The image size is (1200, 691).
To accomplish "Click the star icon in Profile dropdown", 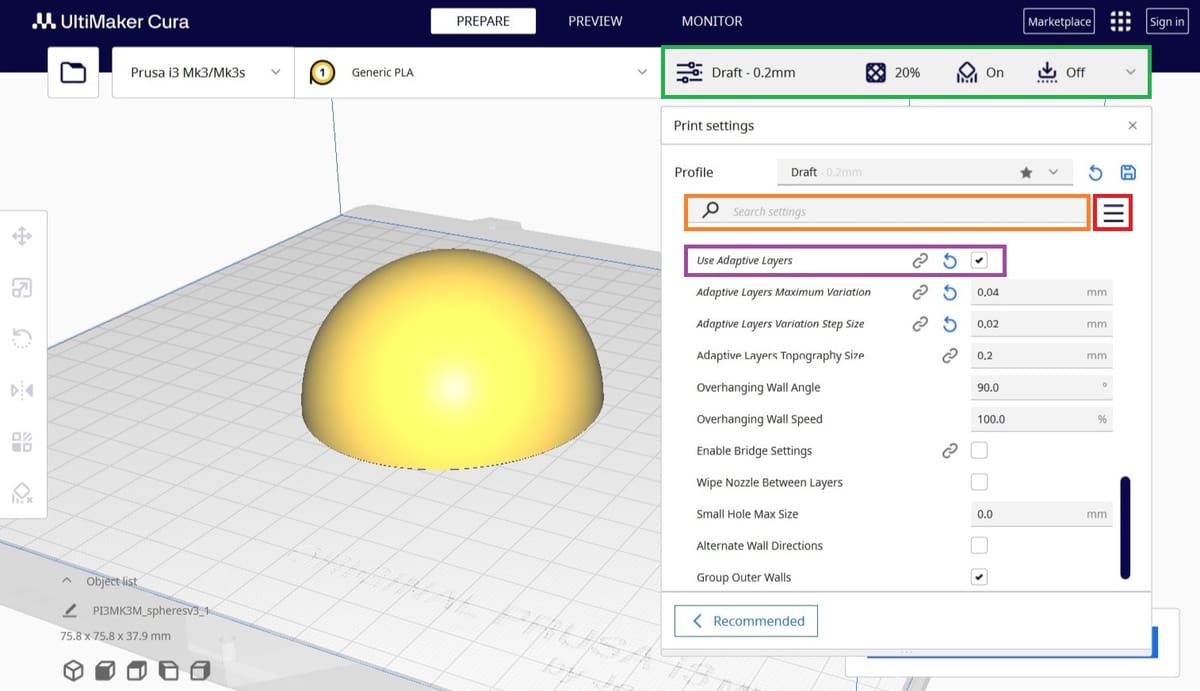I will click(x=1026, y=172).
